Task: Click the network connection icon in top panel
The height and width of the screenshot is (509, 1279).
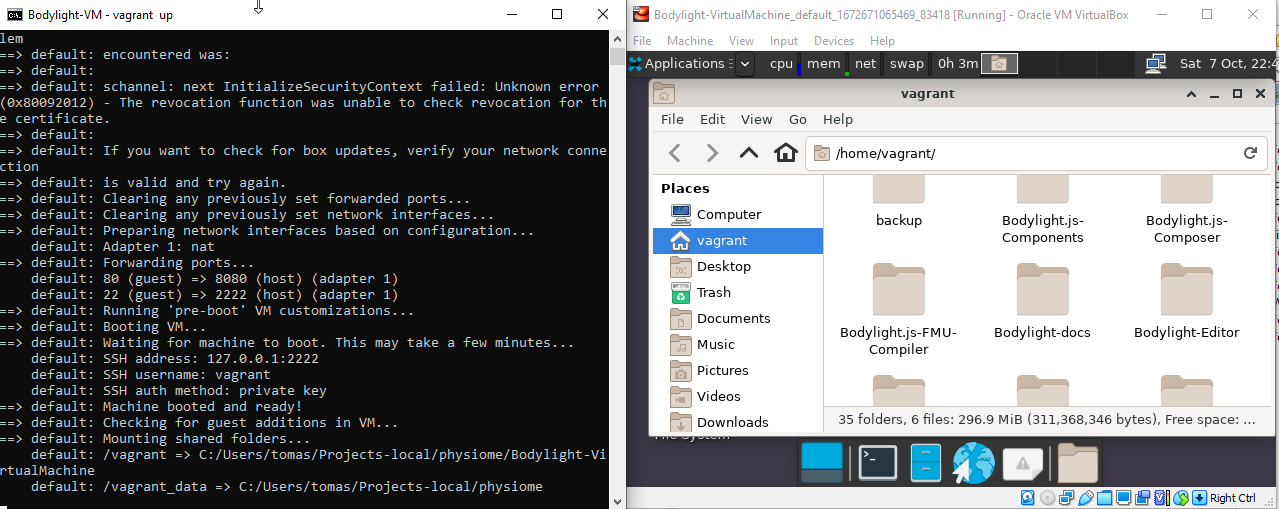Action: point(1155,63)
